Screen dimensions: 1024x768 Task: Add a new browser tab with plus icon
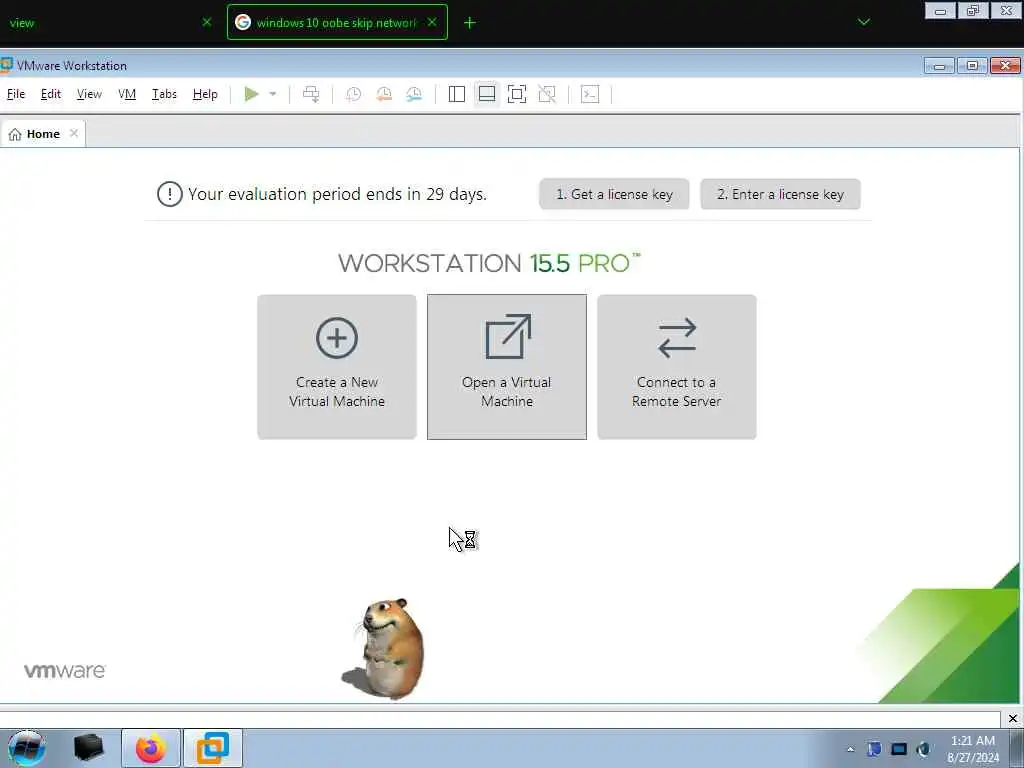pos(470,23)
